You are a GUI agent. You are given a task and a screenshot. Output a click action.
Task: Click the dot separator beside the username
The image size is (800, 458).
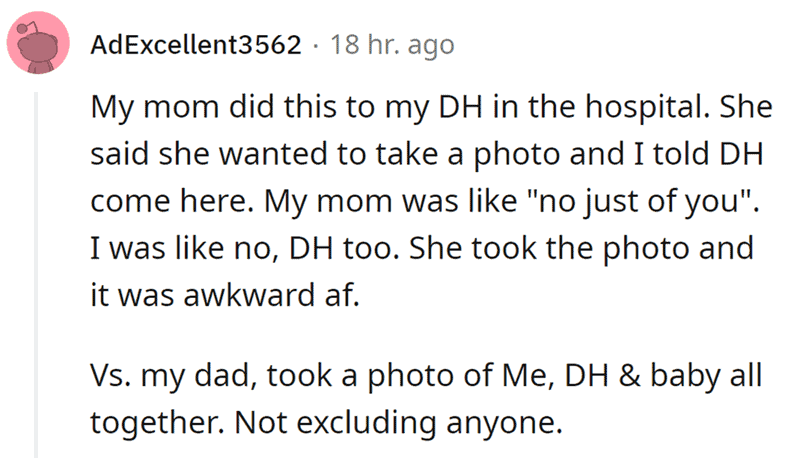(316, 46)
